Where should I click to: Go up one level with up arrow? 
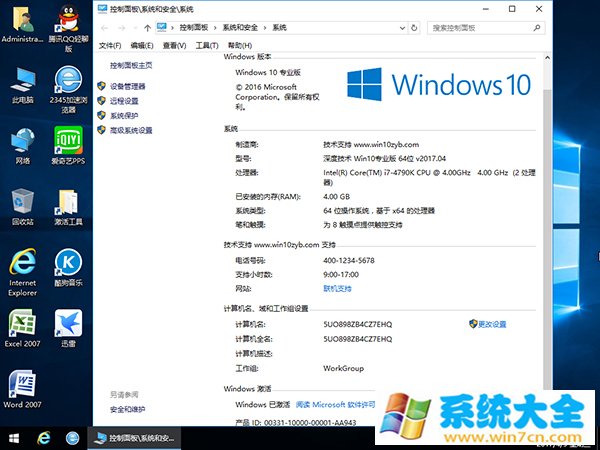coord(147,28)
